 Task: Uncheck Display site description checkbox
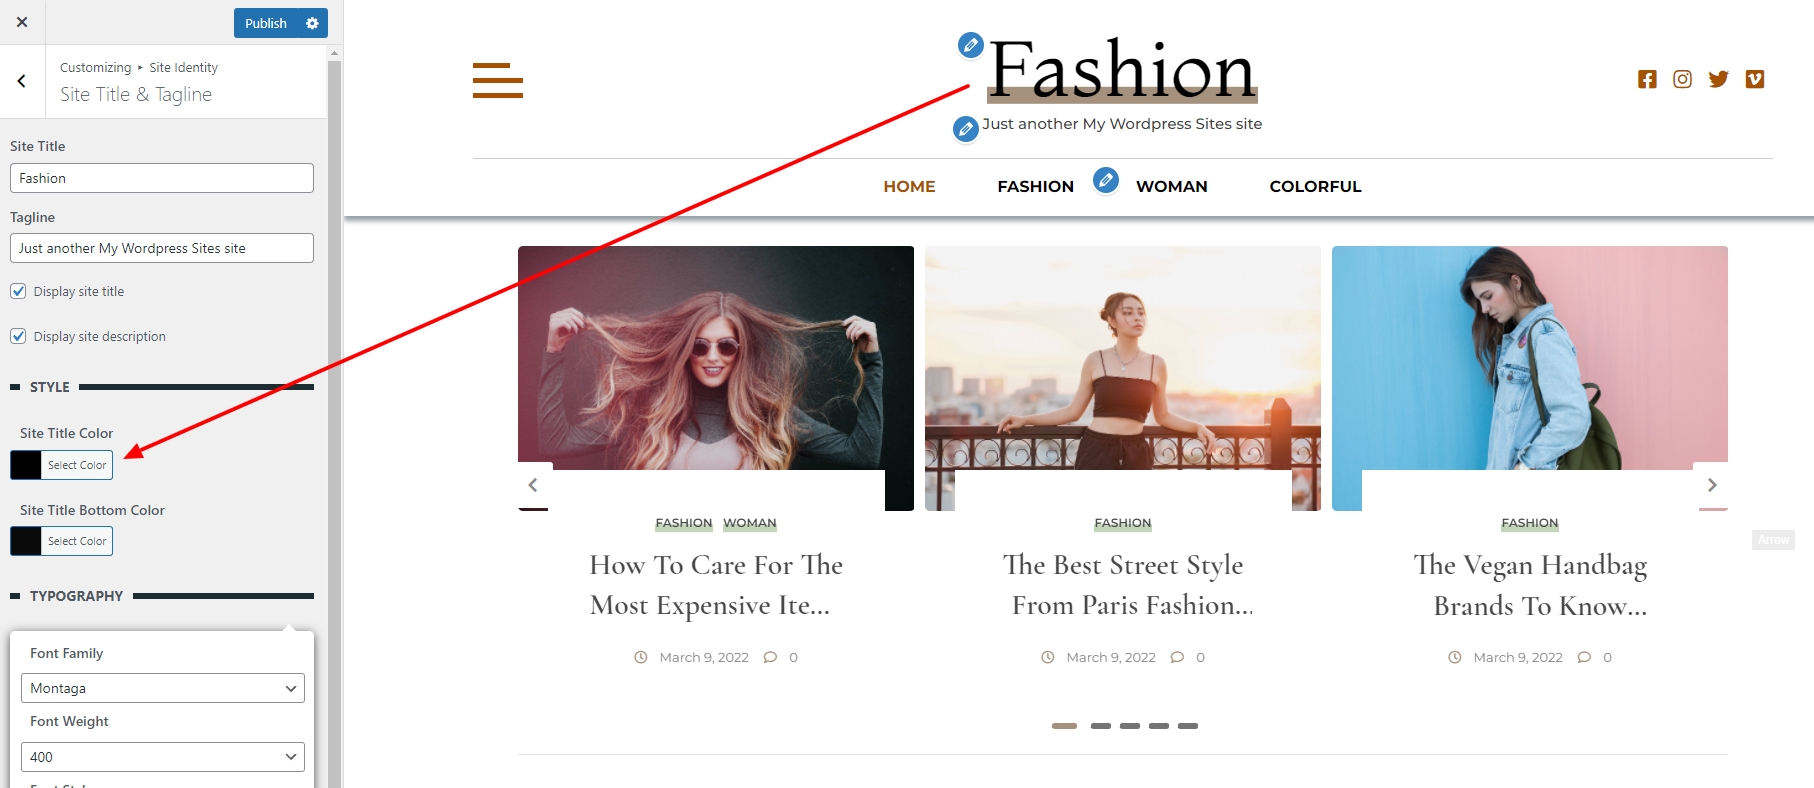[x=18, y=336]
